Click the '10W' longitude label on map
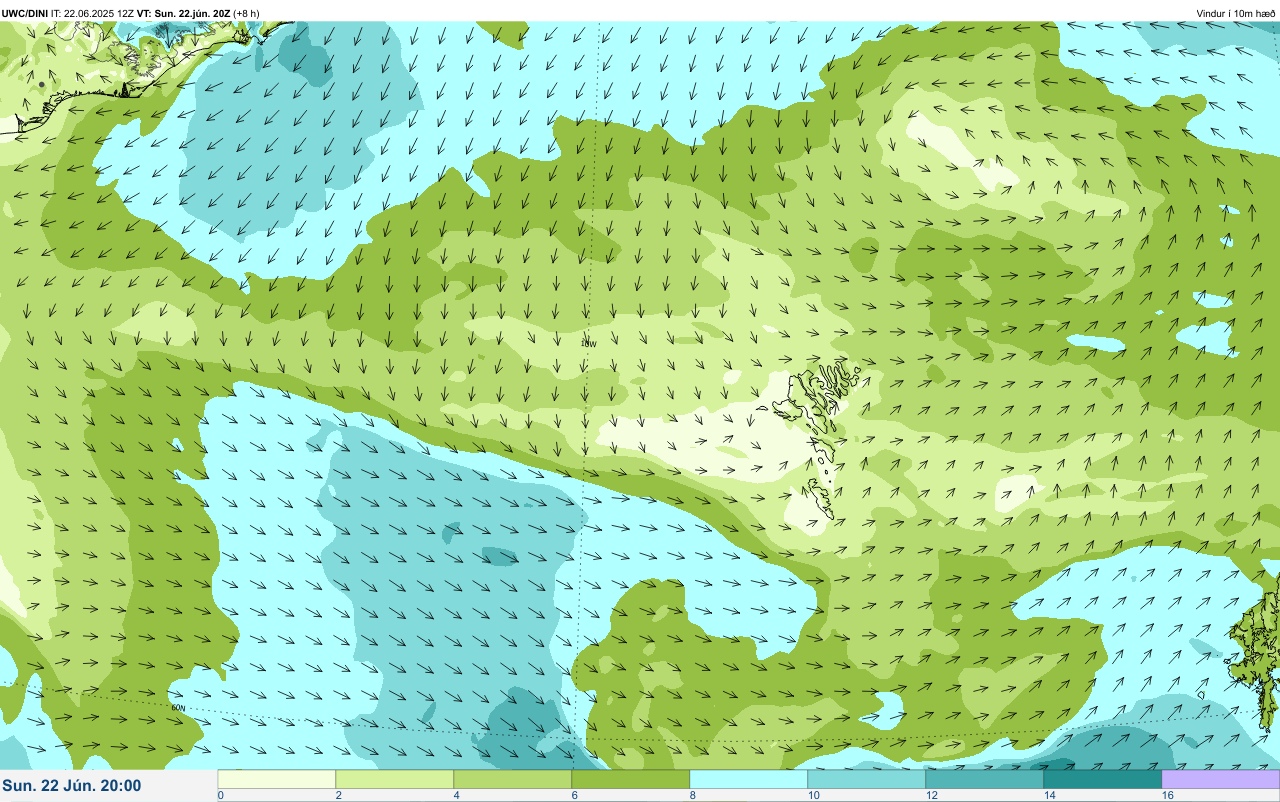 [x=588, y=343]
